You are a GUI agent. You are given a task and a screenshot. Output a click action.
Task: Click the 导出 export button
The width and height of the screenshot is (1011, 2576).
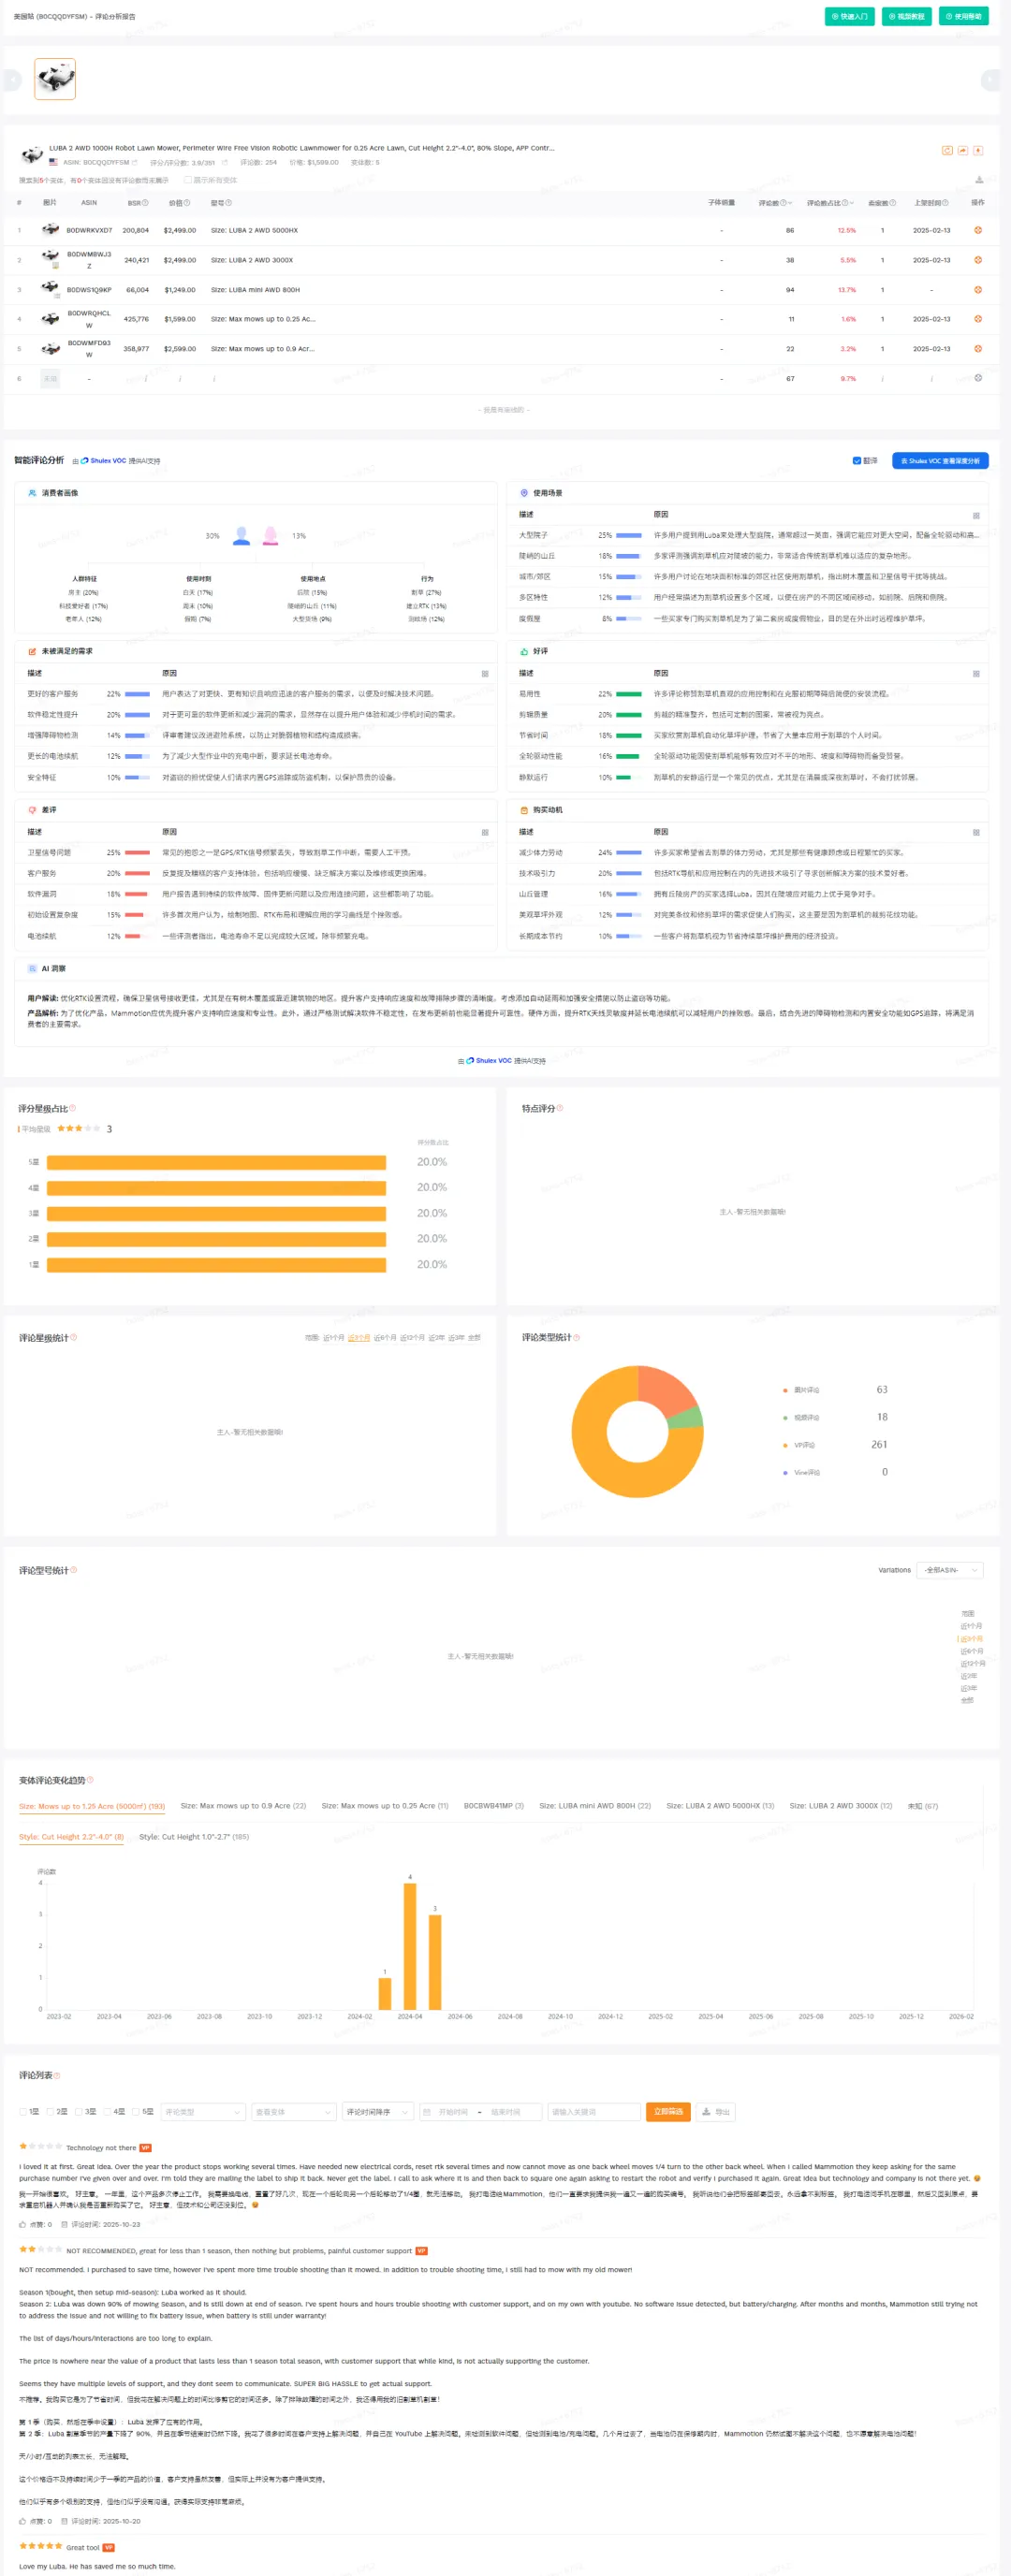716,2112
